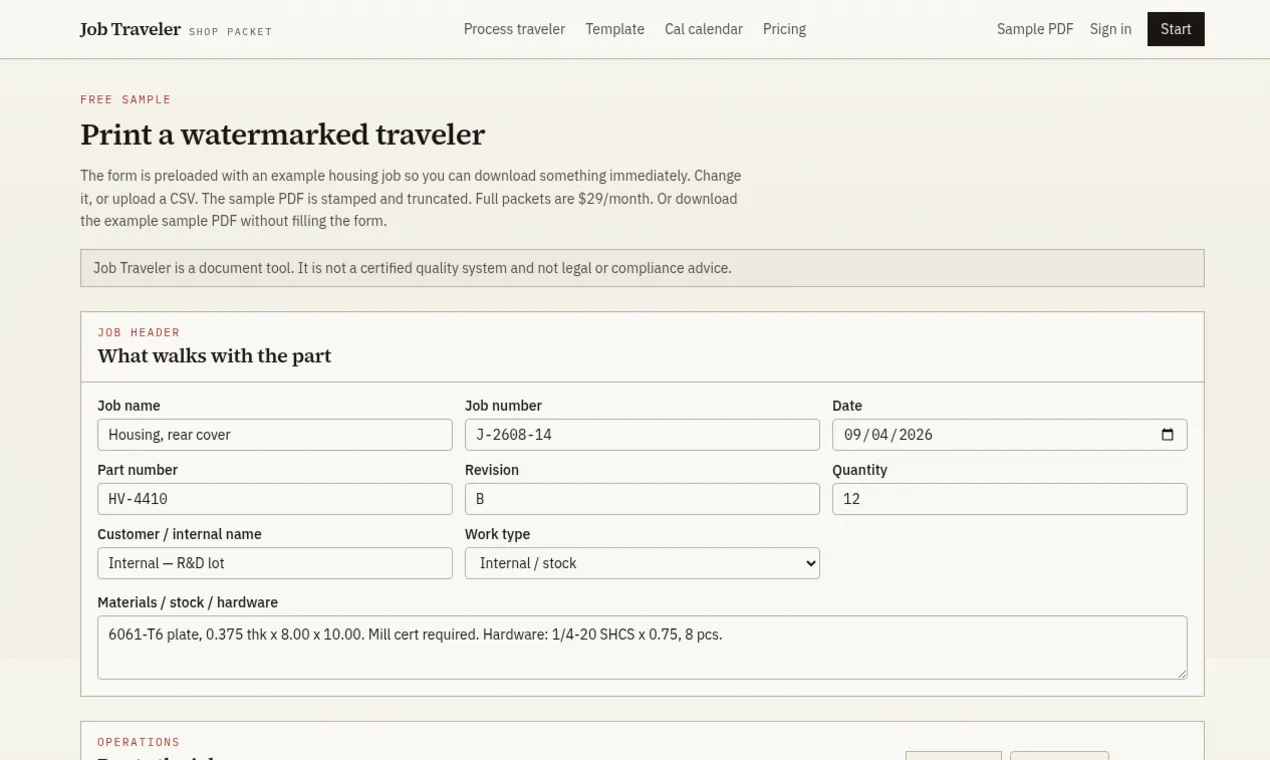
Task: Click the Materials / stock / hardware textarea
Action: (642, 648)
